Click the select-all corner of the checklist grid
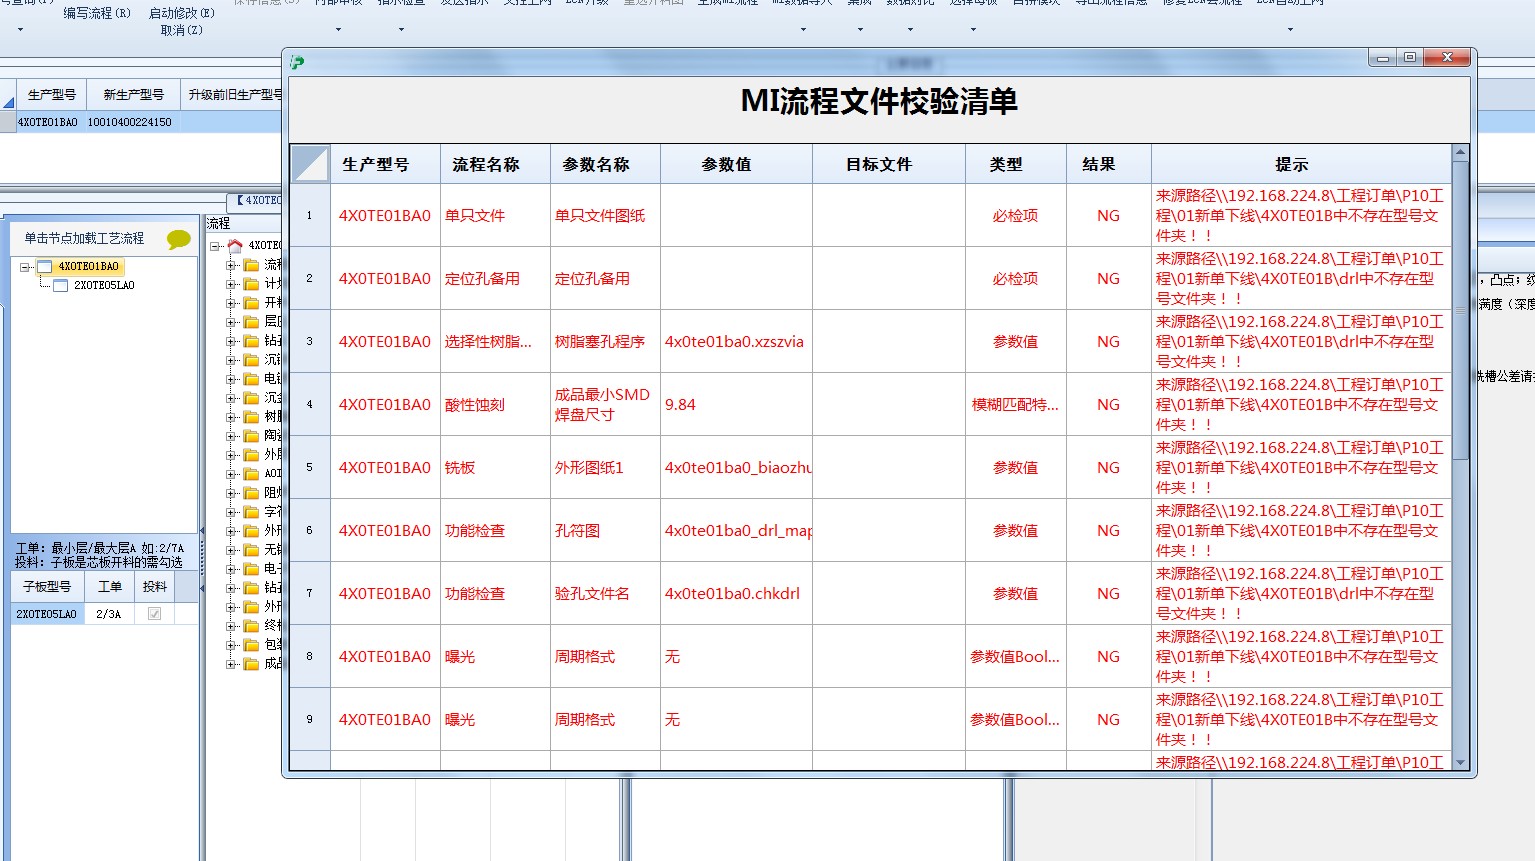Screen dimensions: 1535x861 310,164
